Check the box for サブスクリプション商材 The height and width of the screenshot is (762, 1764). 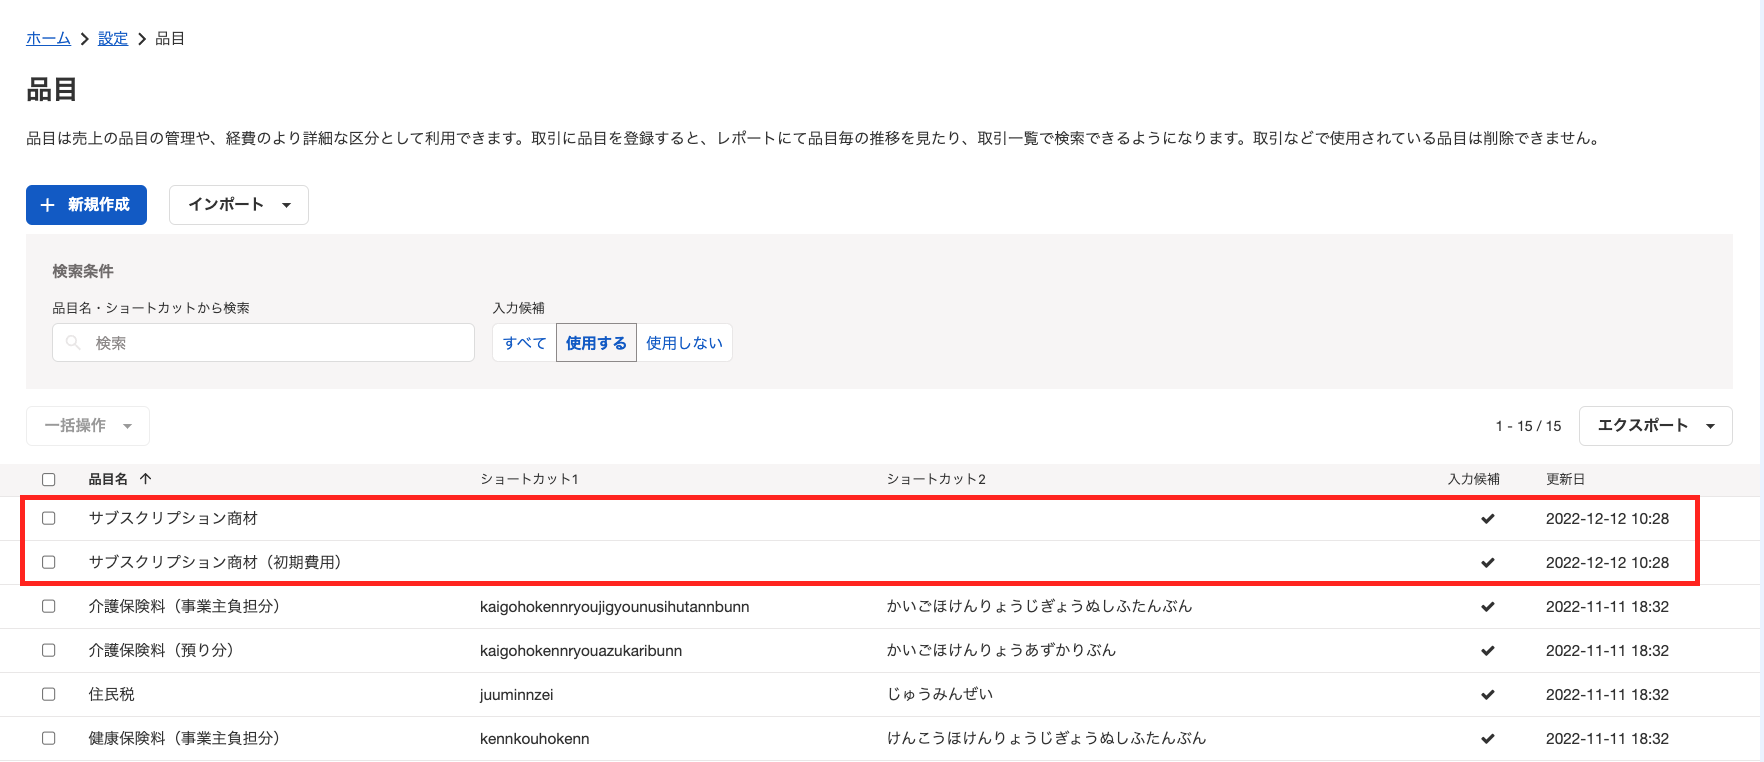[49, 519]
